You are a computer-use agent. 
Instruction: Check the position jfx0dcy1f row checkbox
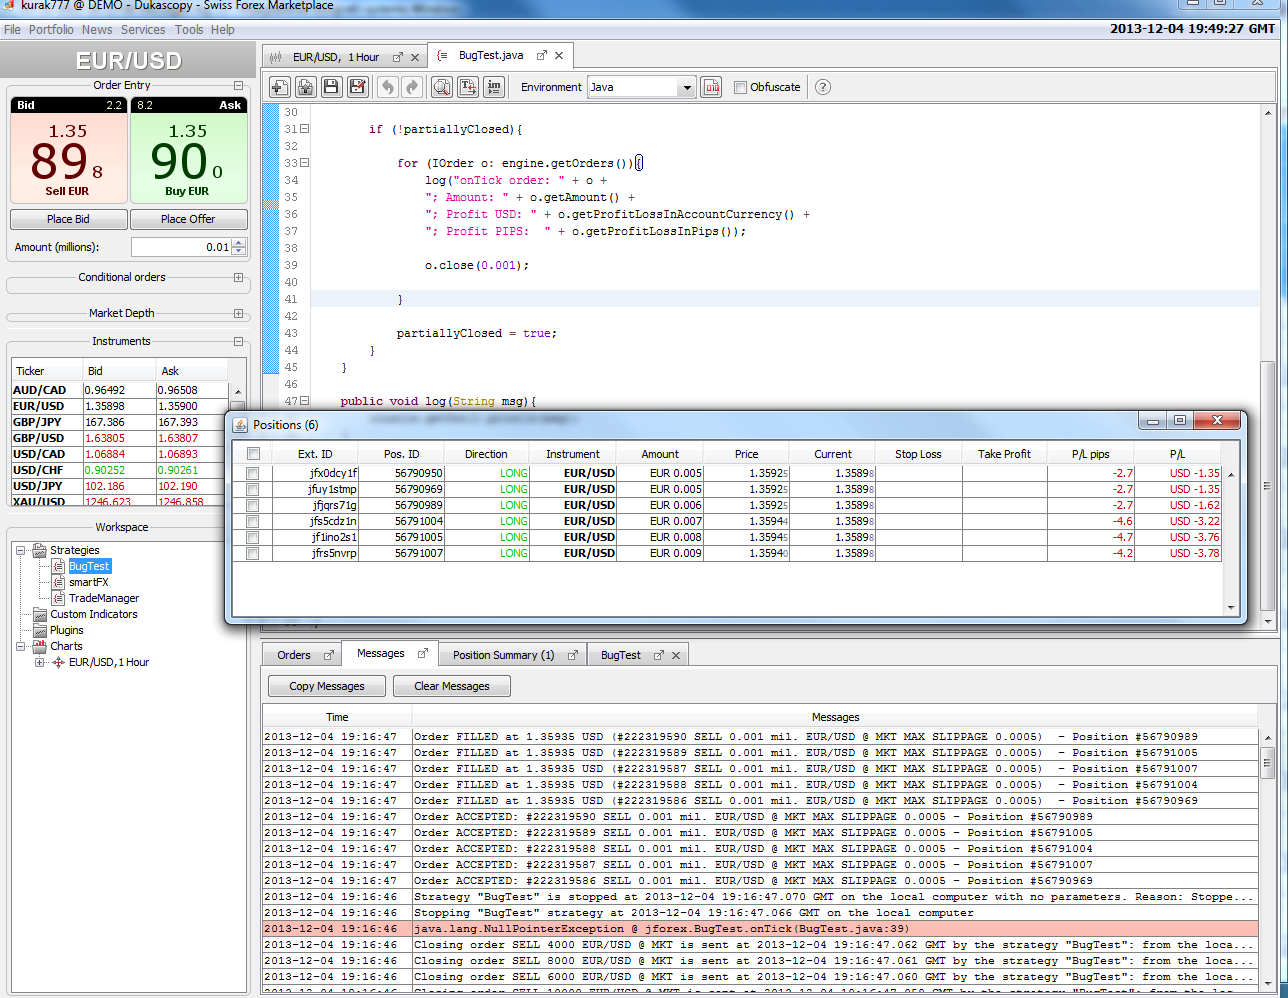pyautogui.click(x=253, y=473)
